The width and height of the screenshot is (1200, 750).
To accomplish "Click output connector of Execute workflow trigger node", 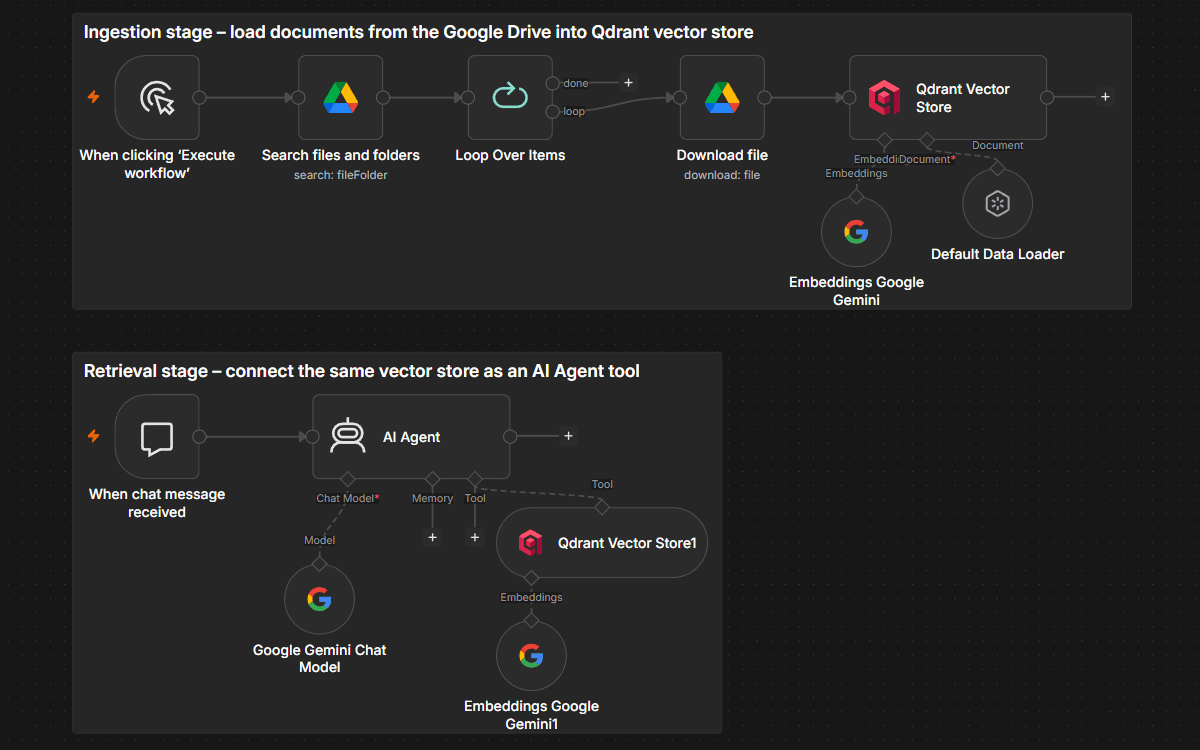I will point(199,97).
